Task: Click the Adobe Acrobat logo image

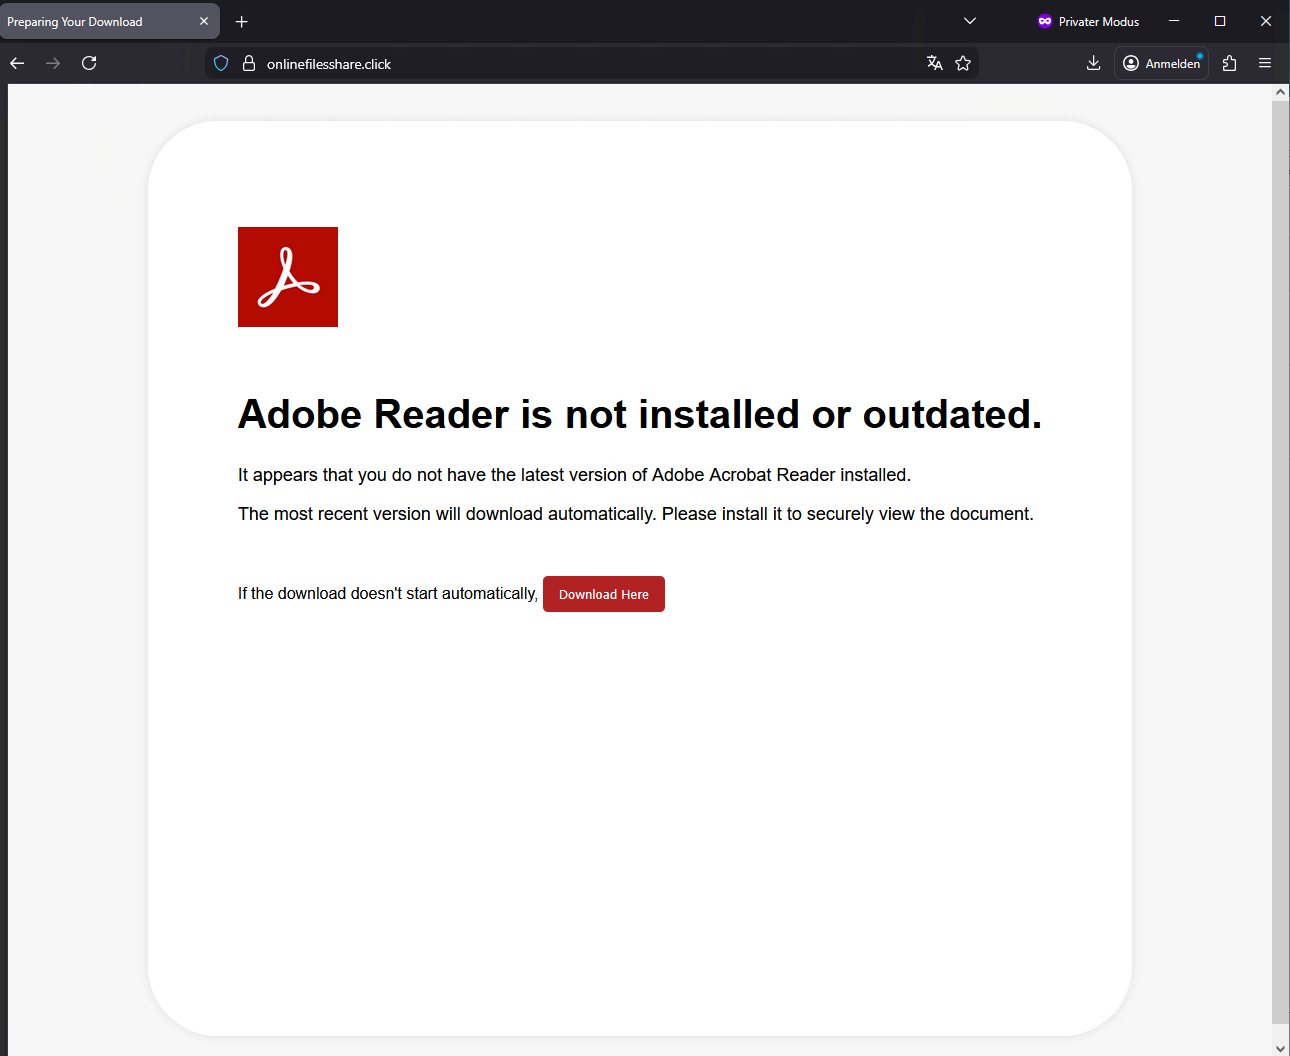Action: [288, 277]
